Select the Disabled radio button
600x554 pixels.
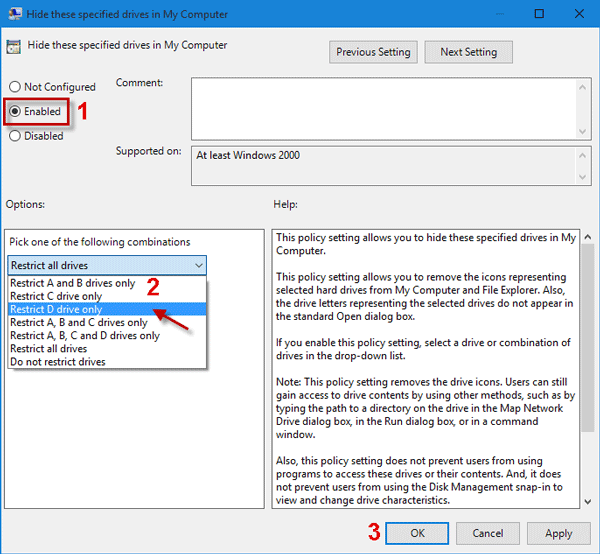click(15, 136)
